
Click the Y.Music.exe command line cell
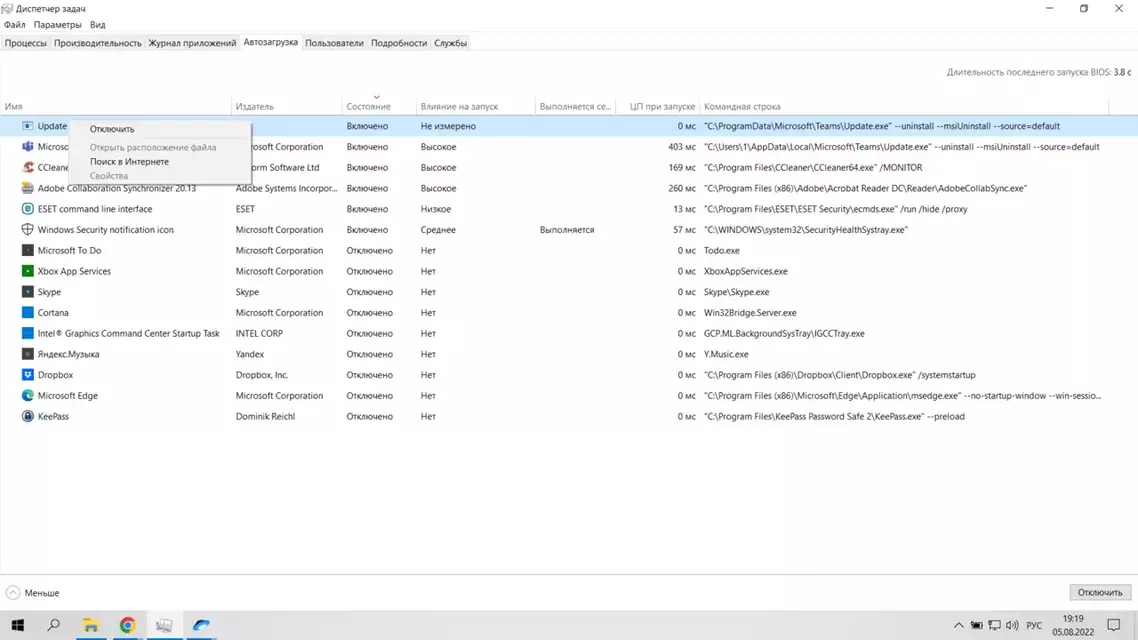coord(726,354)
